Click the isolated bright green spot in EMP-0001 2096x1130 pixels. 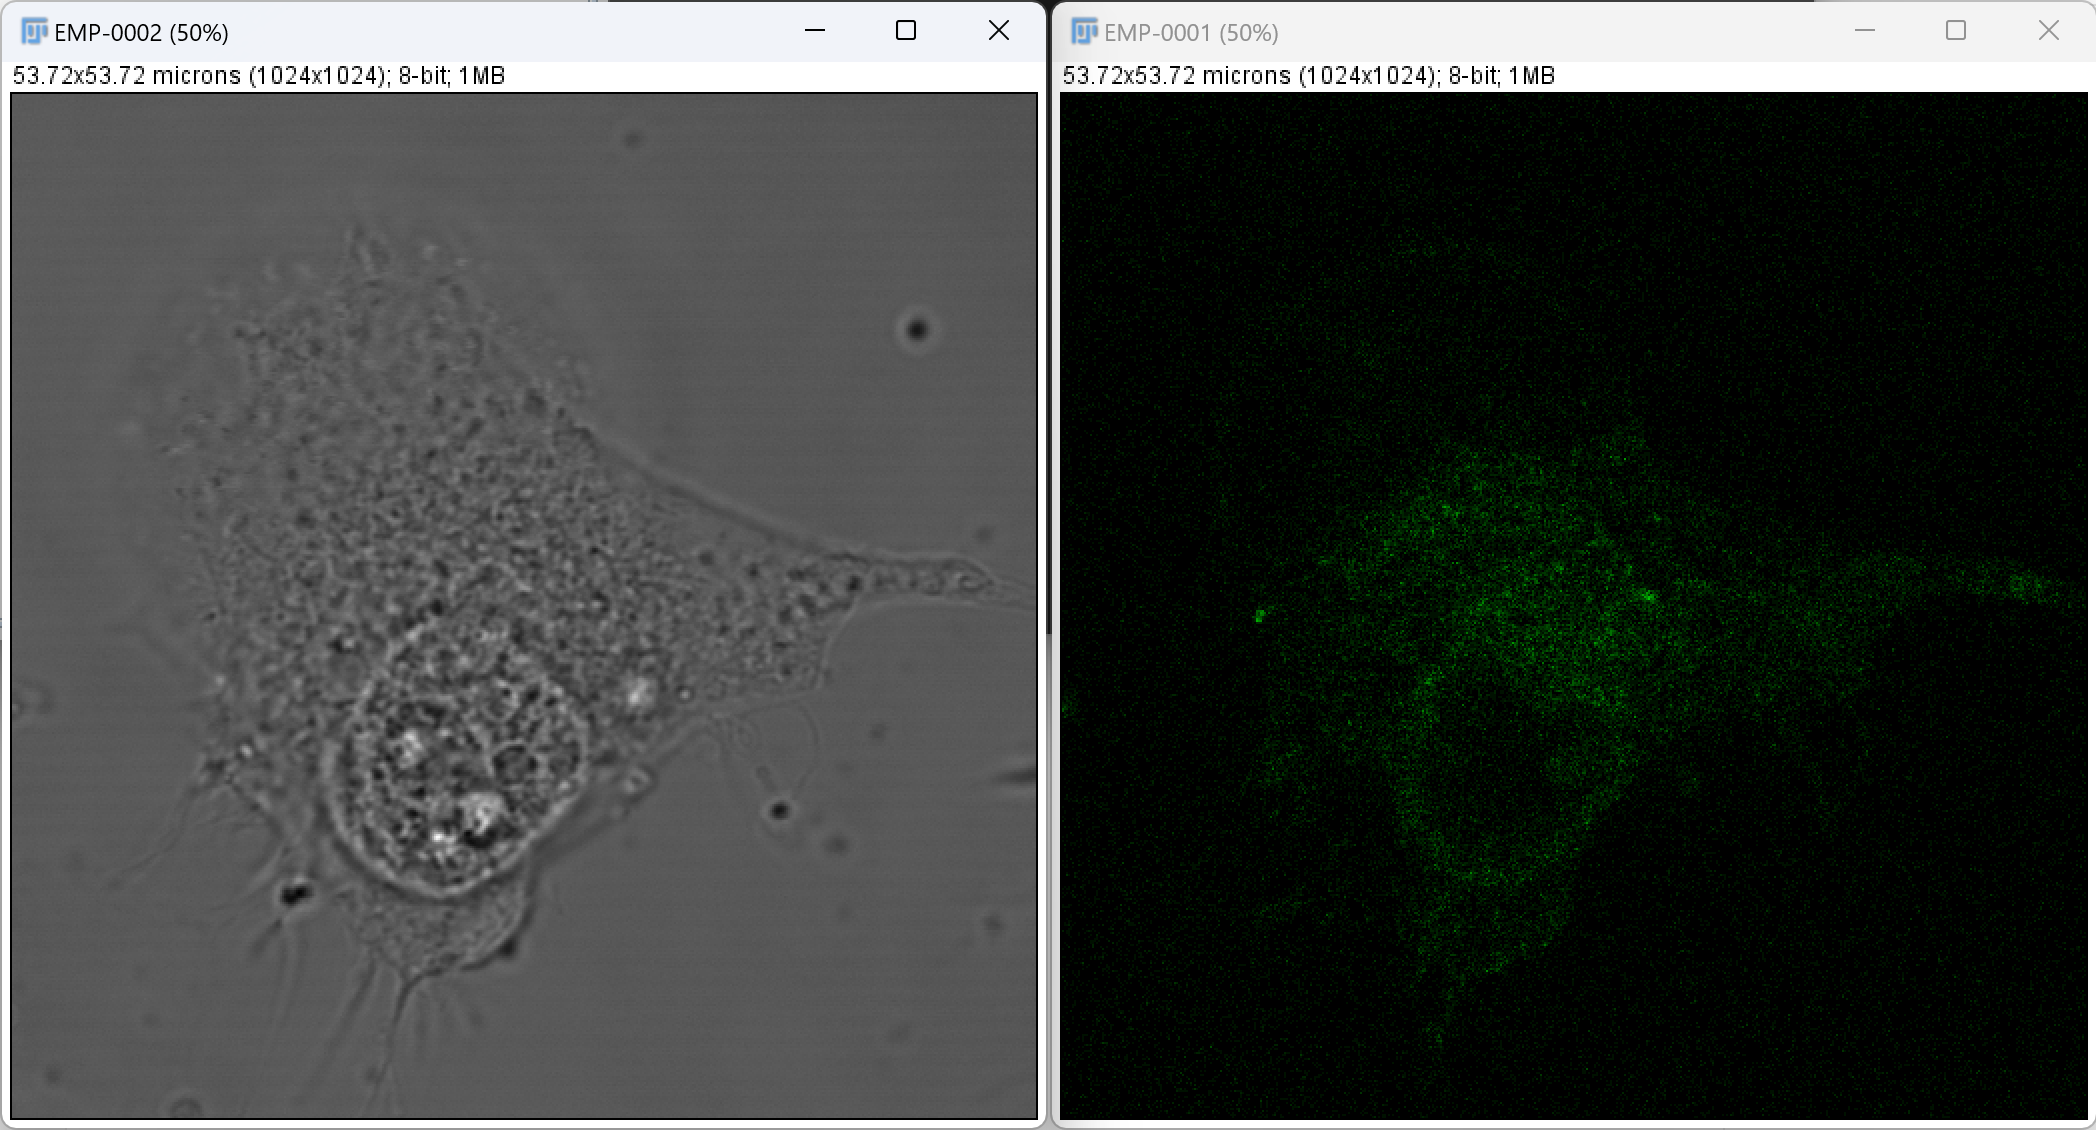tap(1260, 616)
